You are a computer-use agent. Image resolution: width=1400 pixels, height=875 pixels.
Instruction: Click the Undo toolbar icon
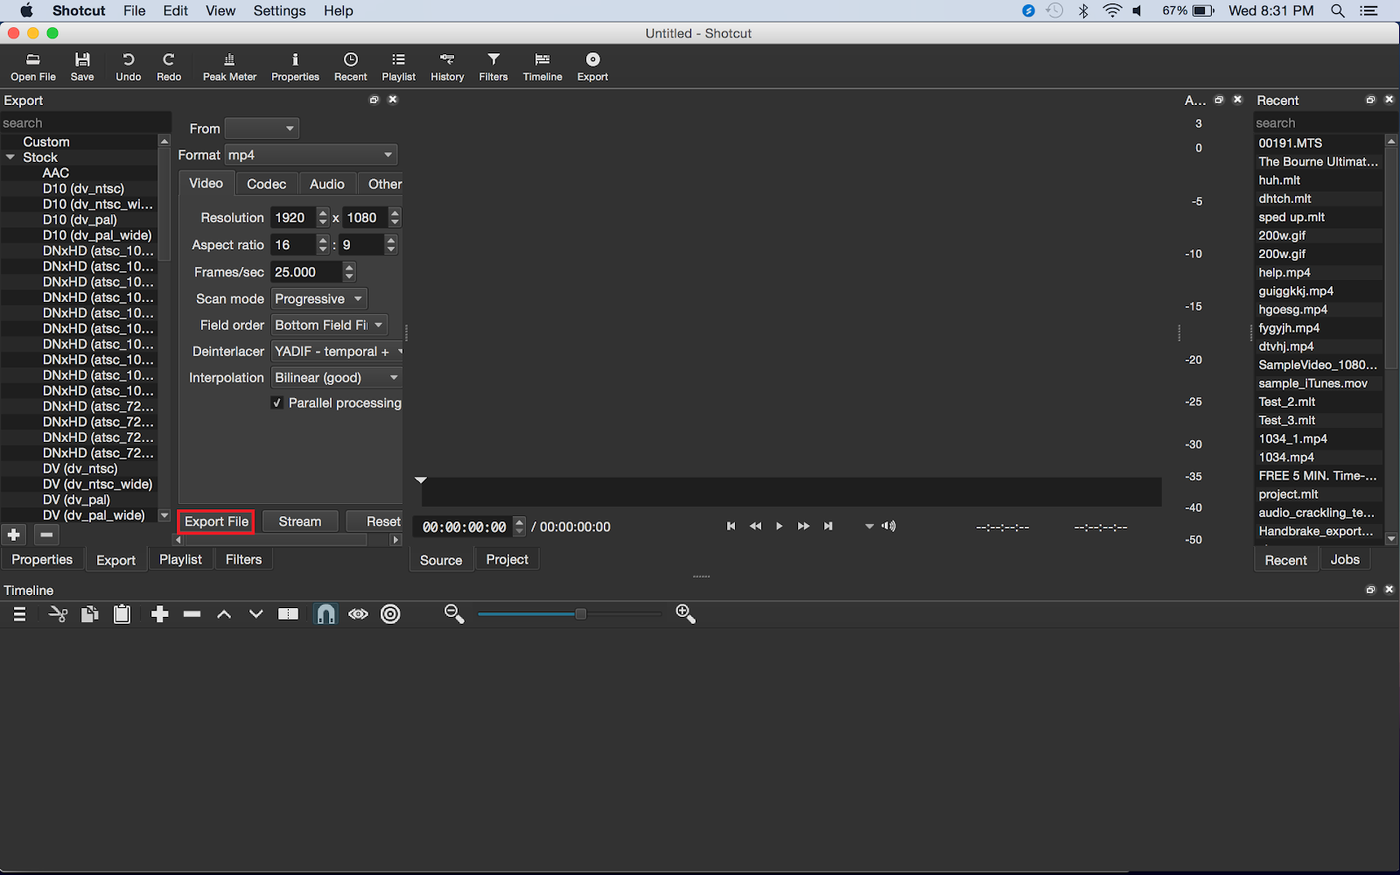point(127,66)
